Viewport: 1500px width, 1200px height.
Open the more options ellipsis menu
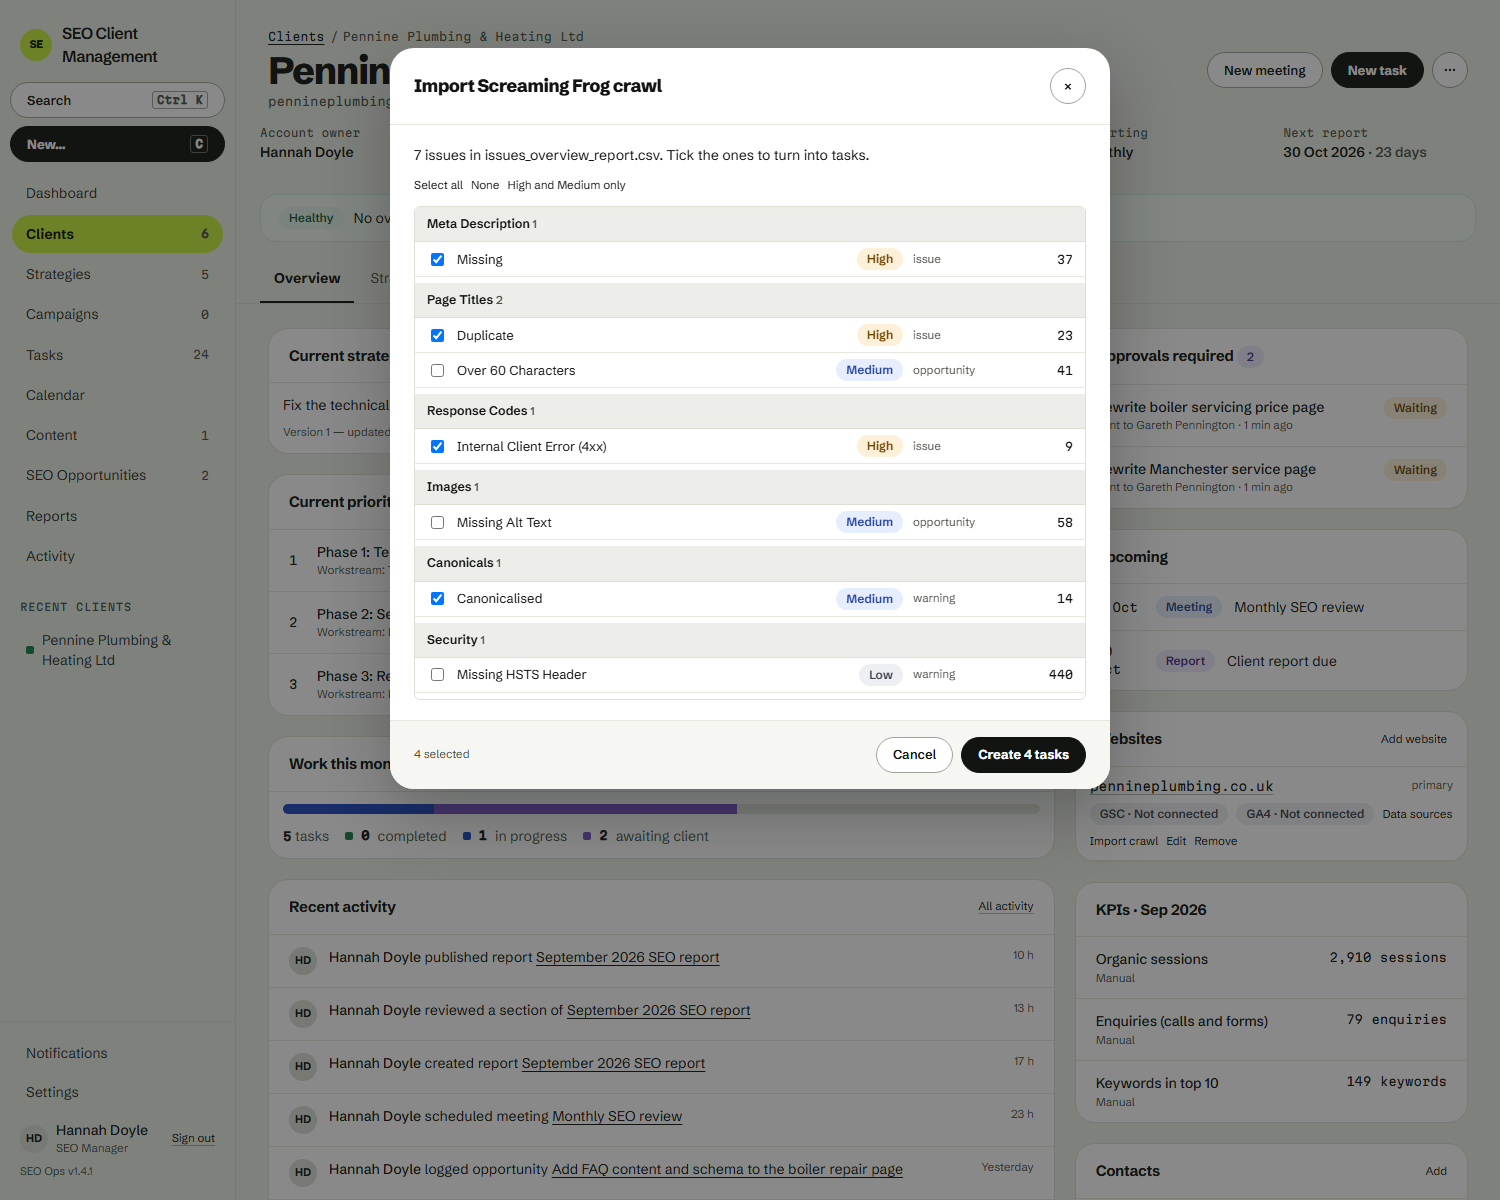[x=1450, y=70]
